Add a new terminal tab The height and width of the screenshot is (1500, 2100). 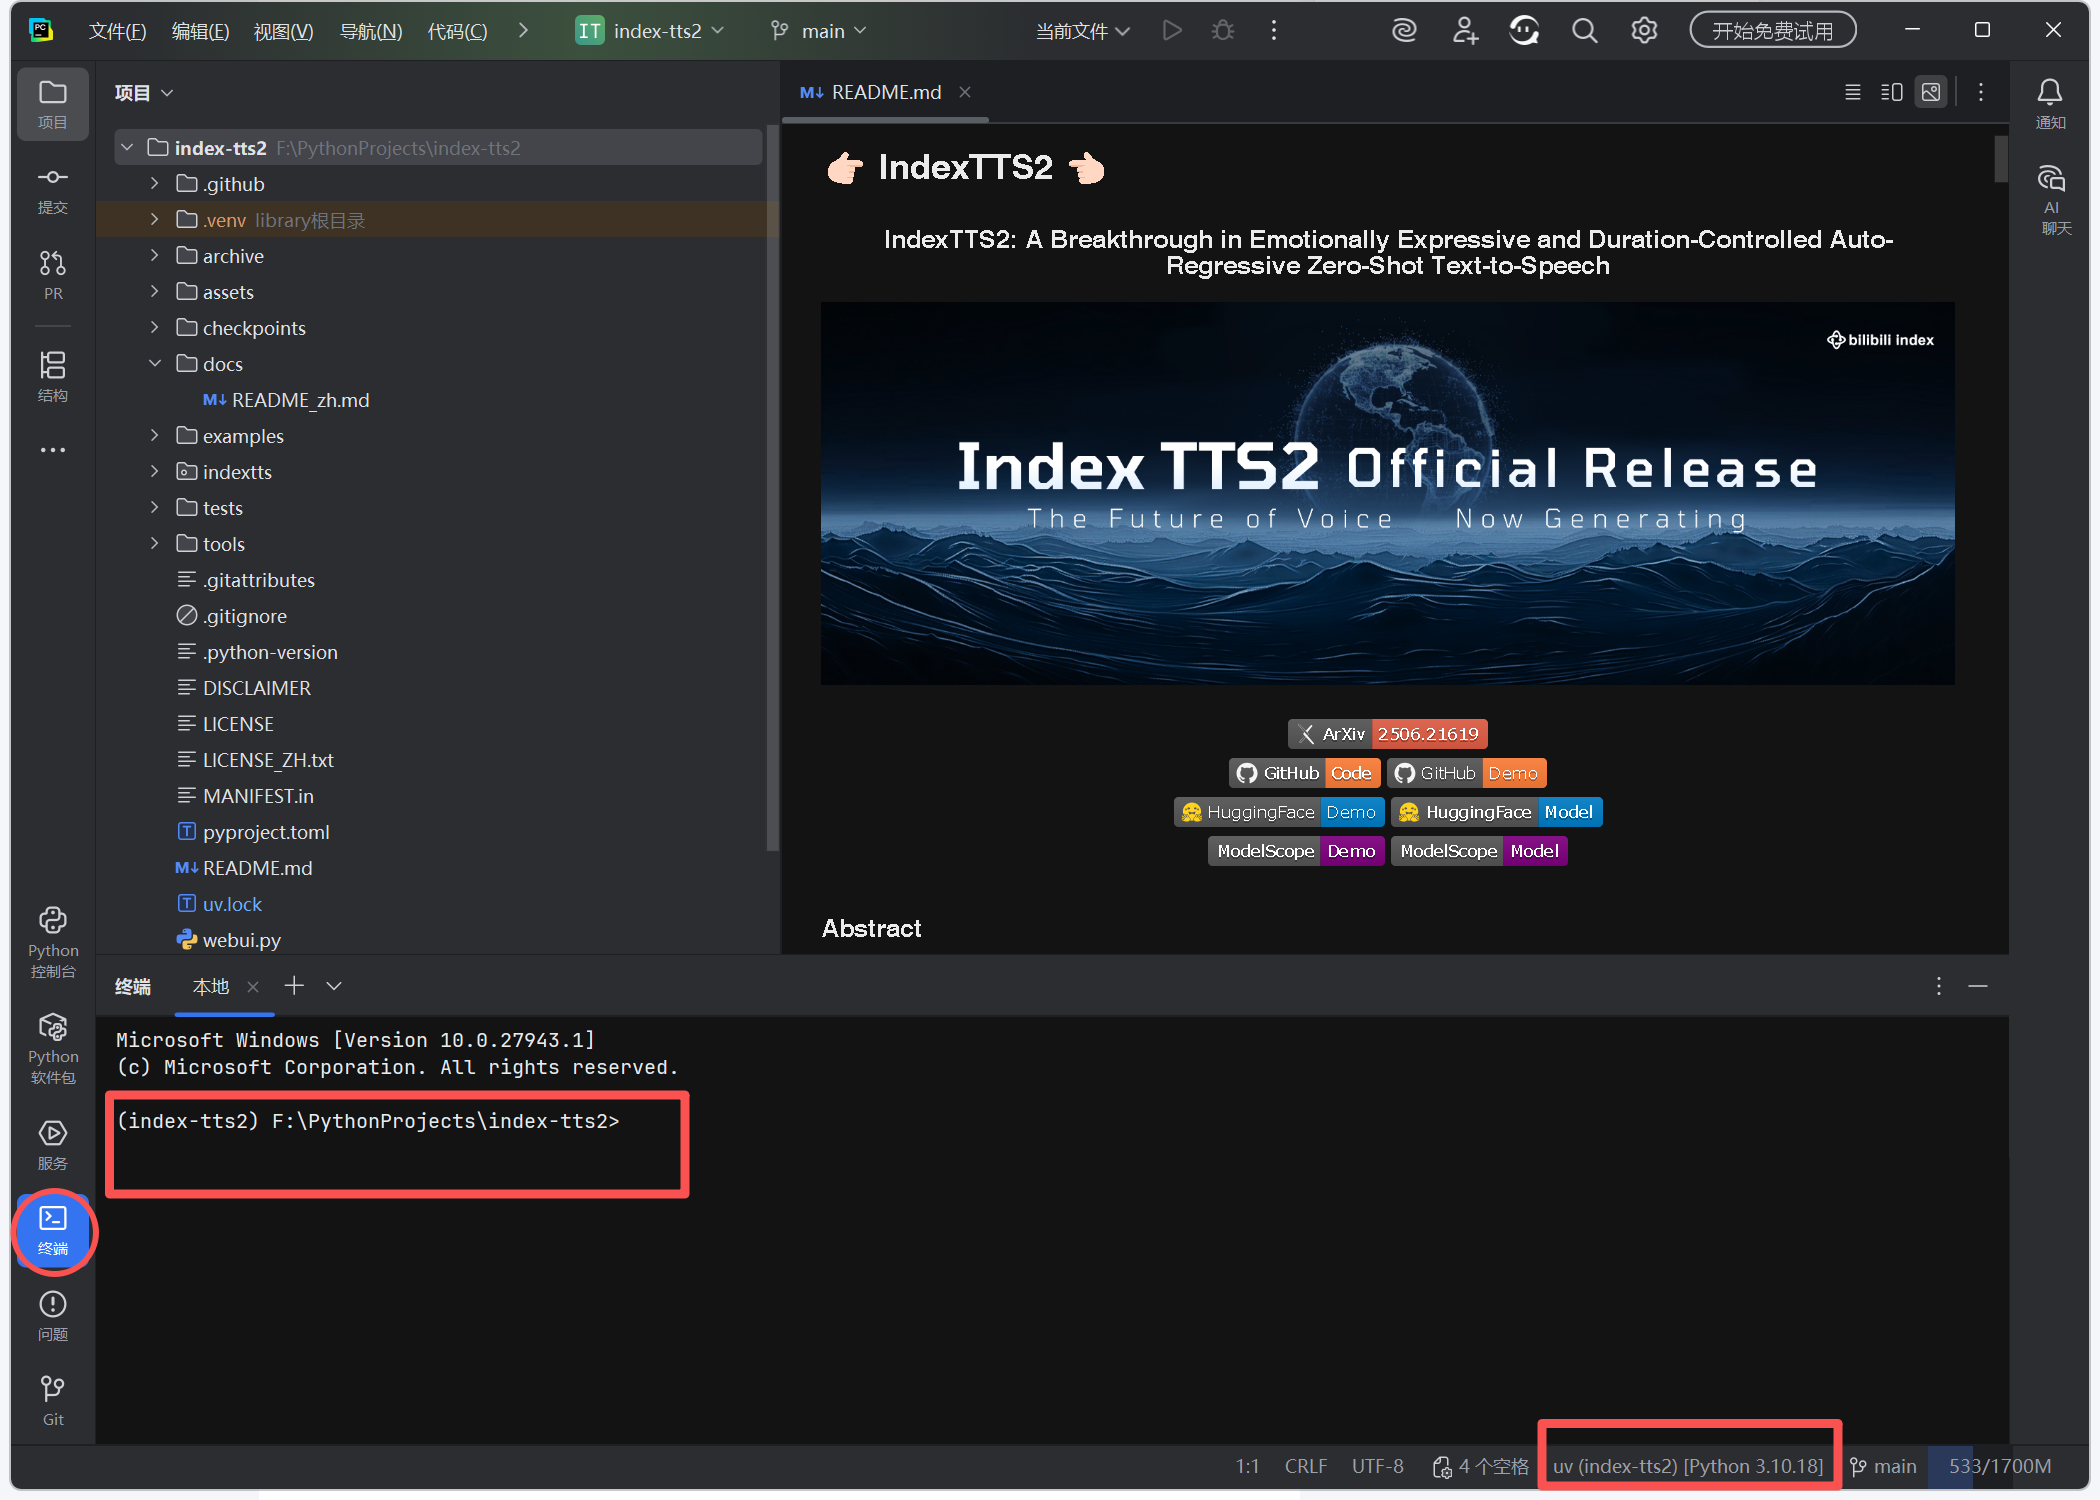294,986
